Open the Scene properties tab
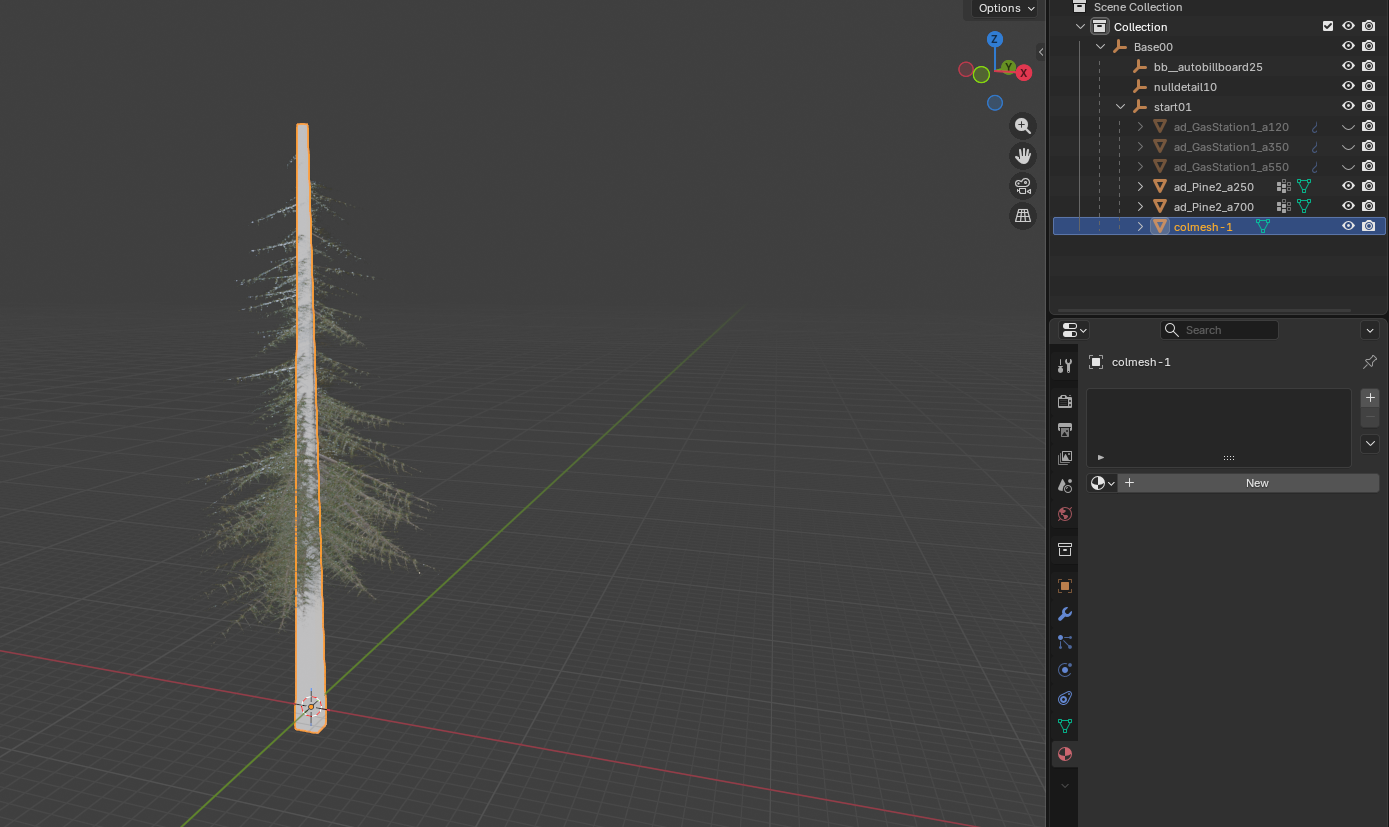The height and width of the screenshot is (827, 1389). (1065, 485)
